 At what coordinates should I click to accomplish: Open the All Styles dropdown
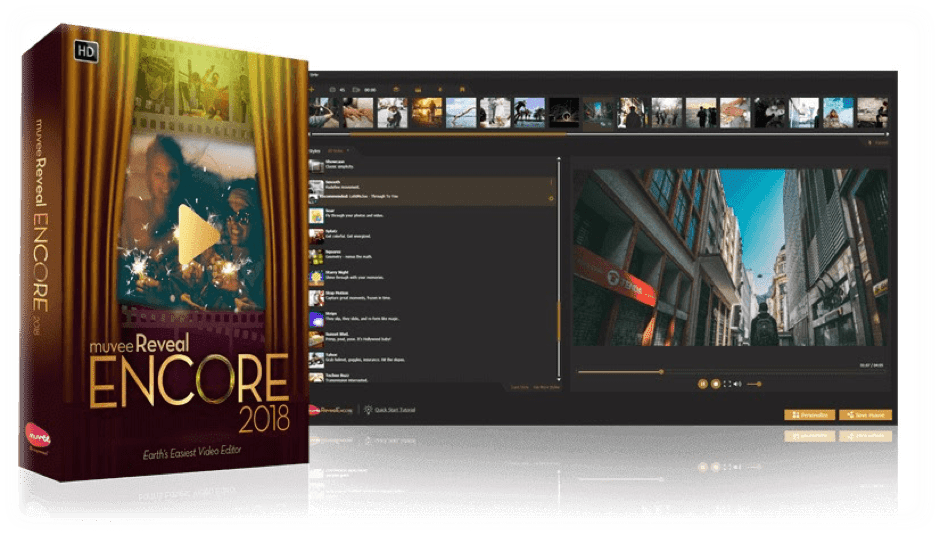[338, 151]
